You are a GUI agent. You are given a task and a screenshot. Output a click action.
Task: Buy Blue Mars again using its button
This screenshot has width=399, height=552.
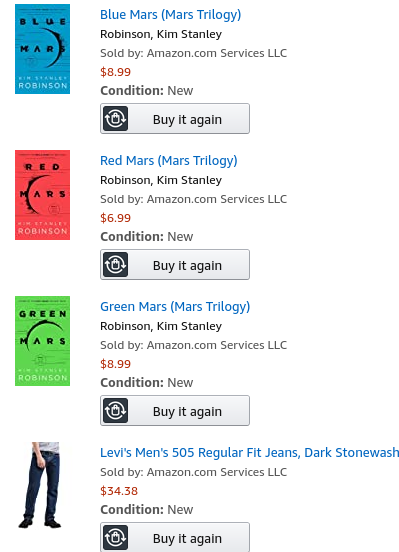click(175, 119)
